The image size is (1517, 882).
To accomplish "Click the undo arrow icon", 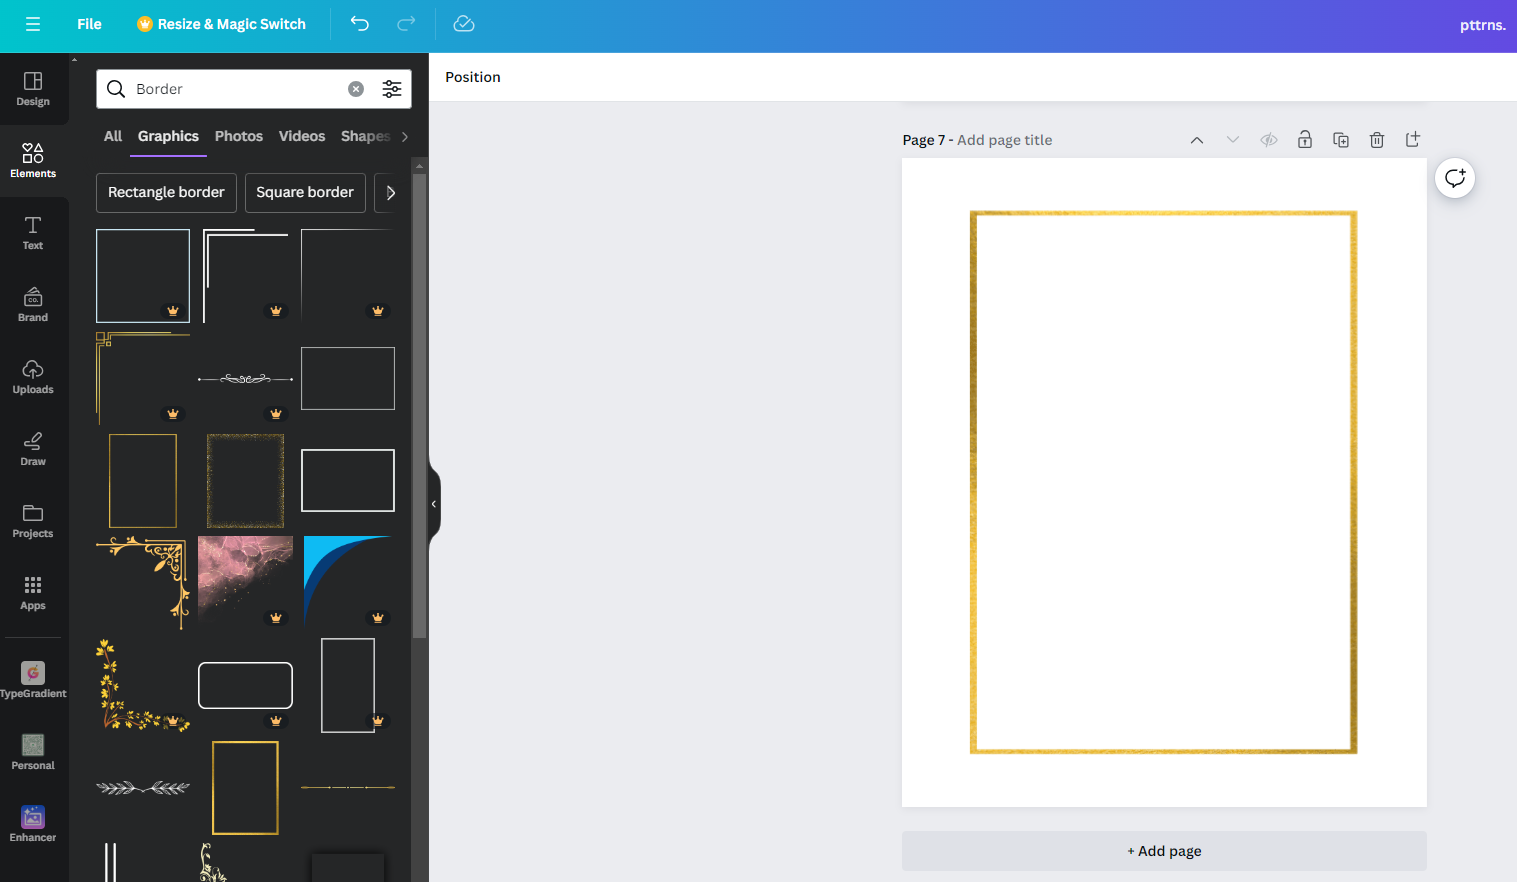I will (x=360, y=24).
